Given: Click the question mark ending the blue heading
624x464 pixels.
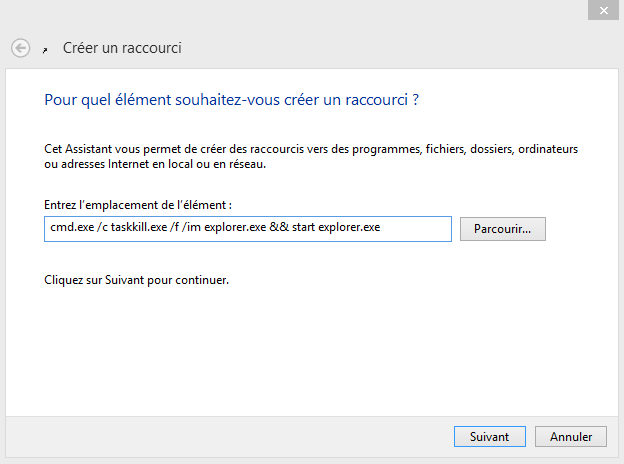Looking at the screenshot, I should point(415,99).
